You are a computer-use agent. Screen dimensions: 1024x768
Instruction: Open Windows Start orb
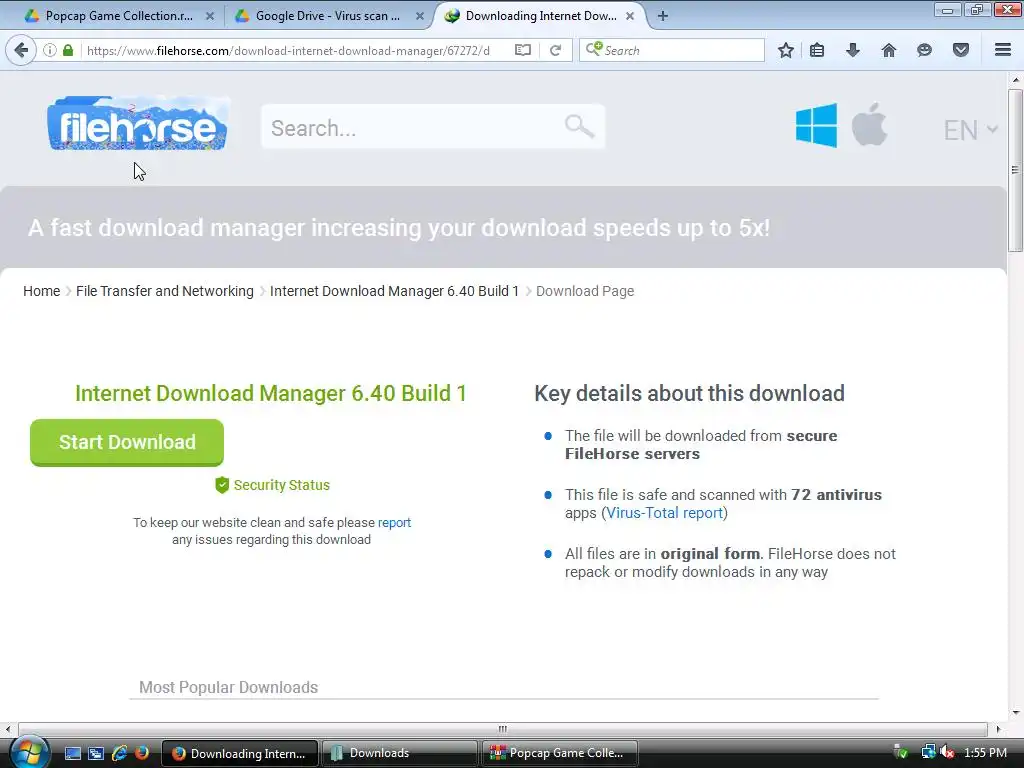point(29,752)
